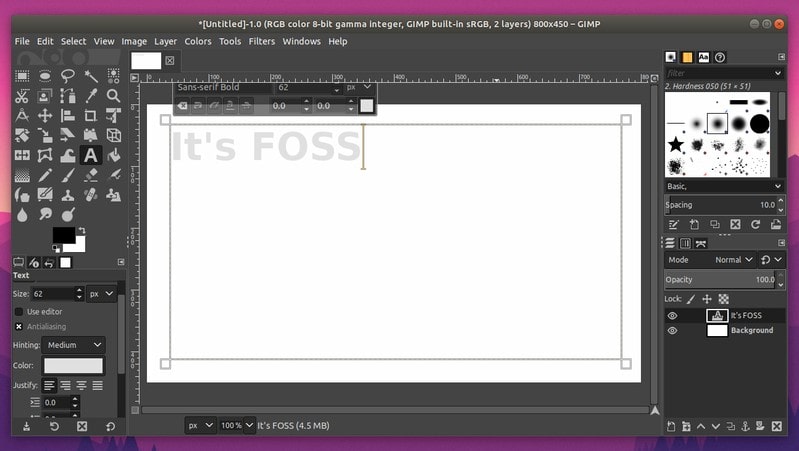This screenshot has height=451, width=799.
Task: Open the Edit menu
Action: pos(45,41)
